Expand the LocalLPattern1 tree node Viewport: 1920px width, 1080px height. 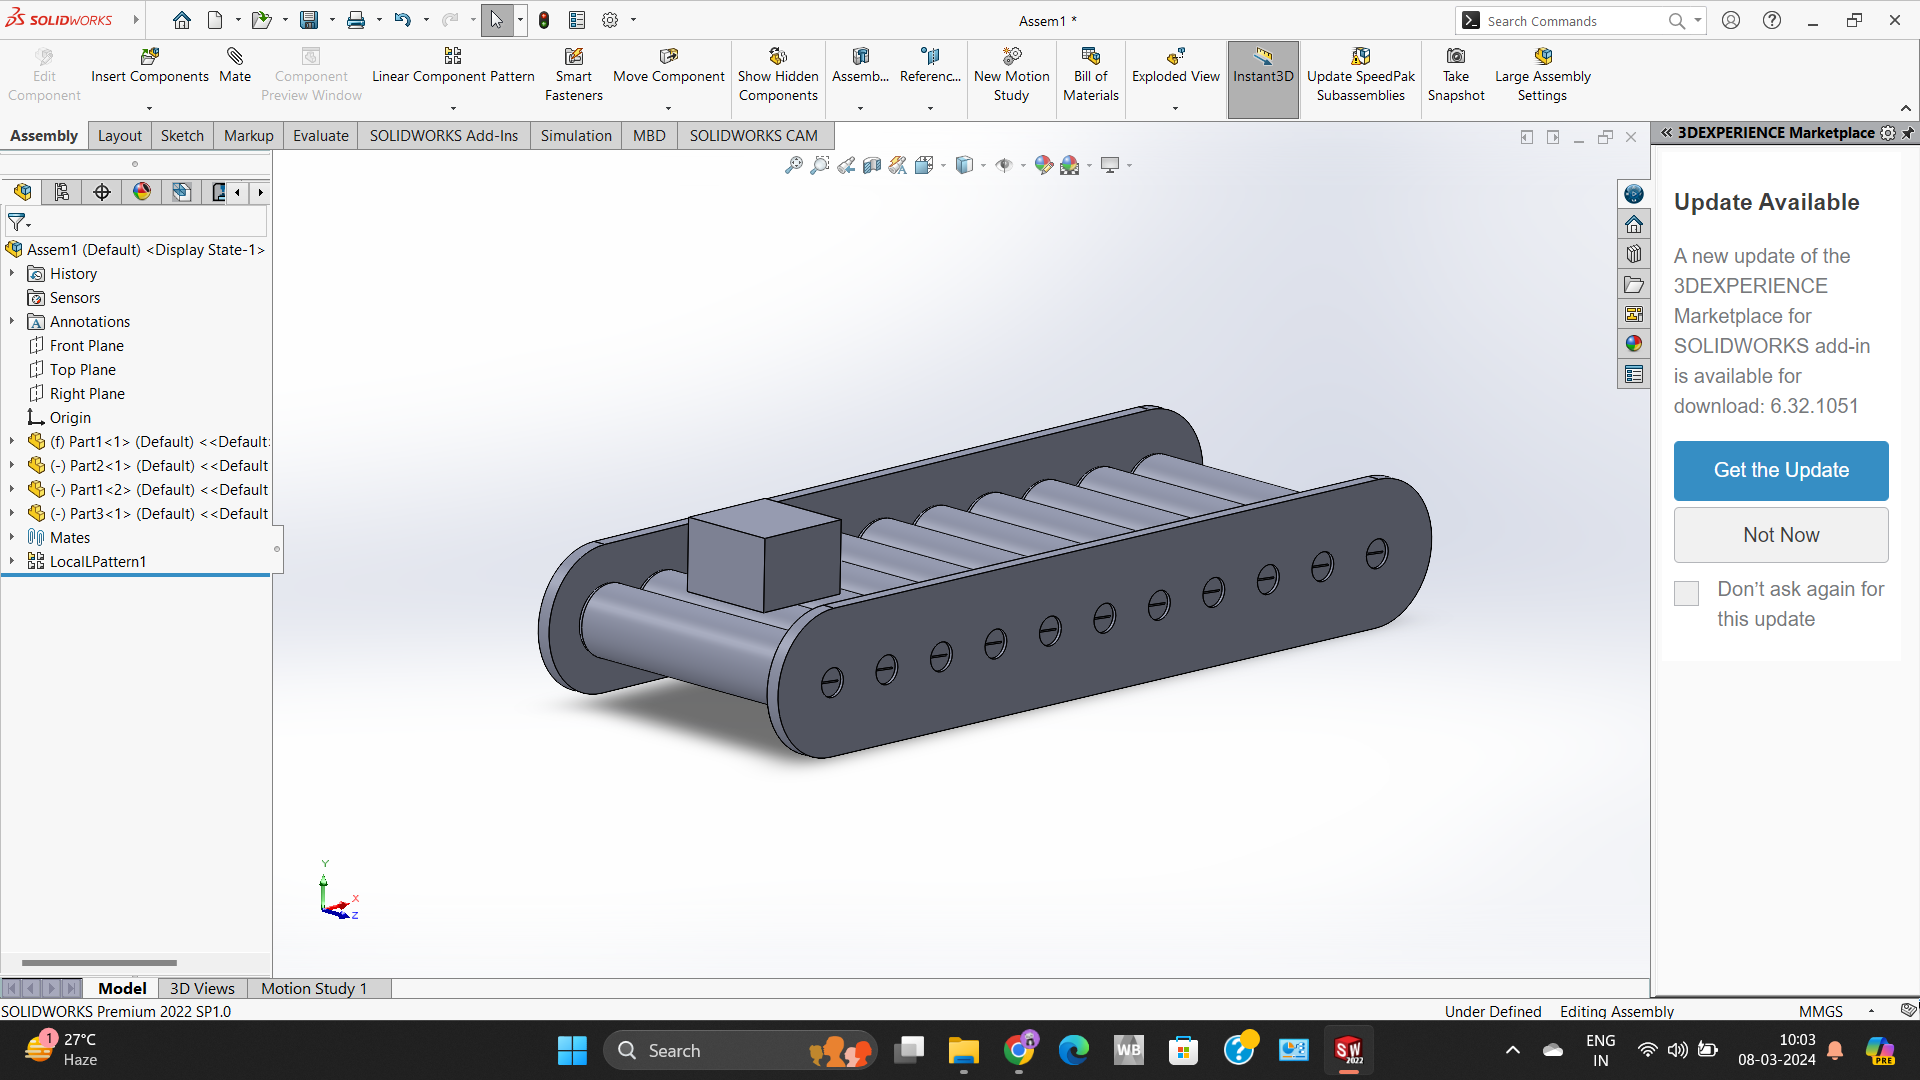click(12, 562)
